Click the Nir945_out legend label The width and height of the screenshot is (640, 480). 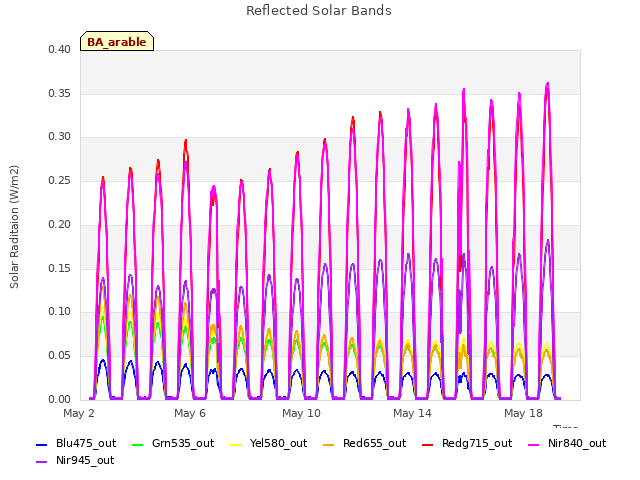[x=85, y=460]
